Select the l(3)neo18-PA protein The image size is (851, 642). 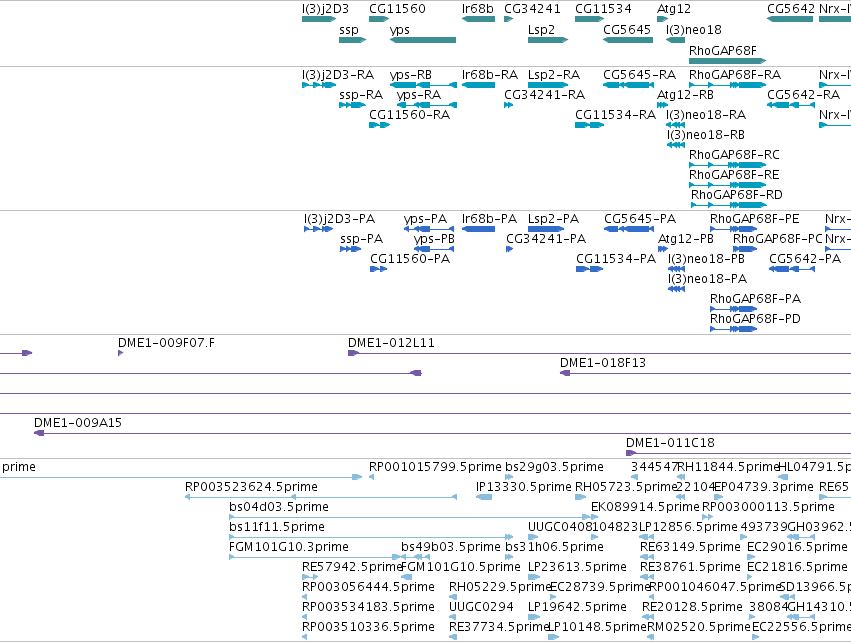point(676,289)
